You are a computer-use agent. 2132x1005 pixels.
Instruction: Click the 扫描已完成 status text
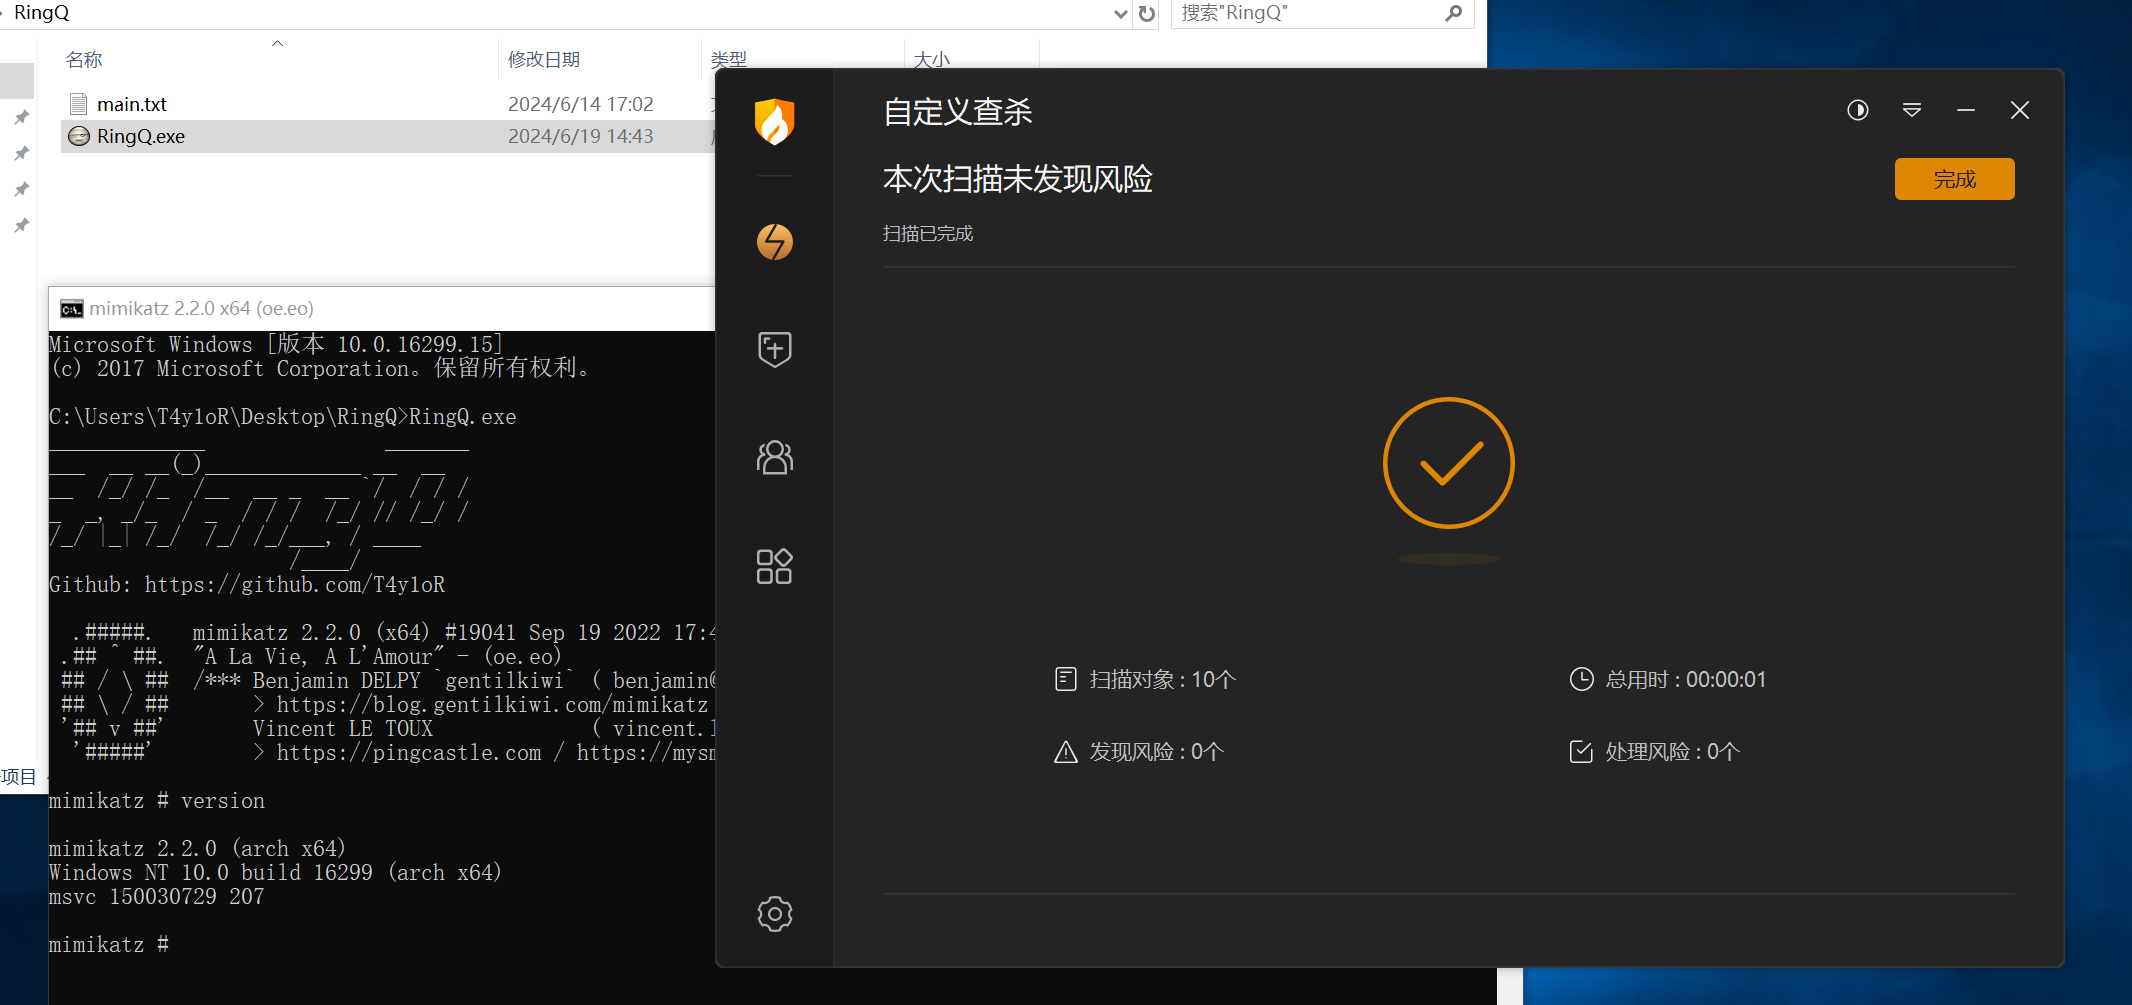click(928, 234)
